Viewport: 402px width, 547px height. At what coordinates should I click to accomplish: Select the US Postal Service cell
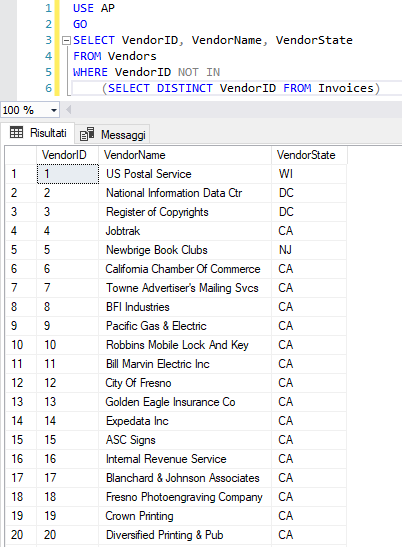pos(185,174)
